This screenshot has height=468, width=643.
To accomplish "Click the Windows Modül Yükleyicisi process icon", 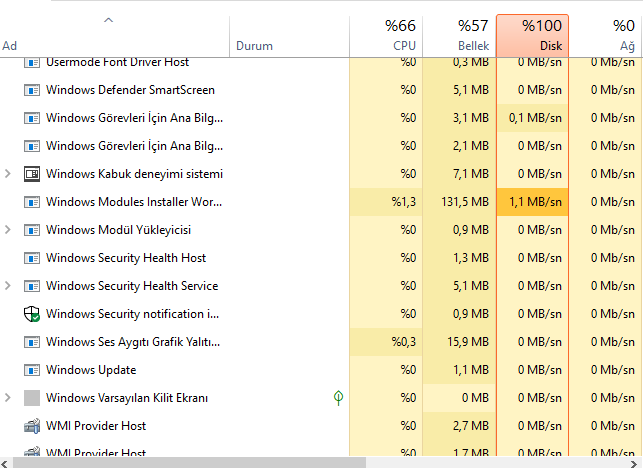I will click(x=31, y=230).
